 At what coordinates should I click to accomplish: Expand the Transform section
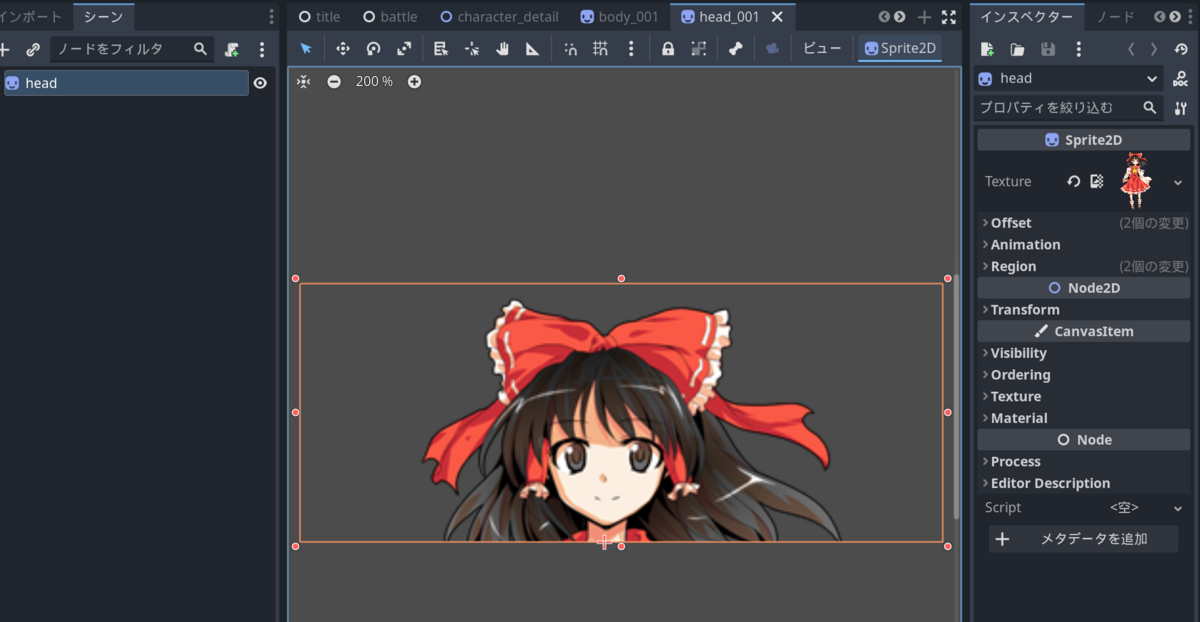[x=1084, y=309]
